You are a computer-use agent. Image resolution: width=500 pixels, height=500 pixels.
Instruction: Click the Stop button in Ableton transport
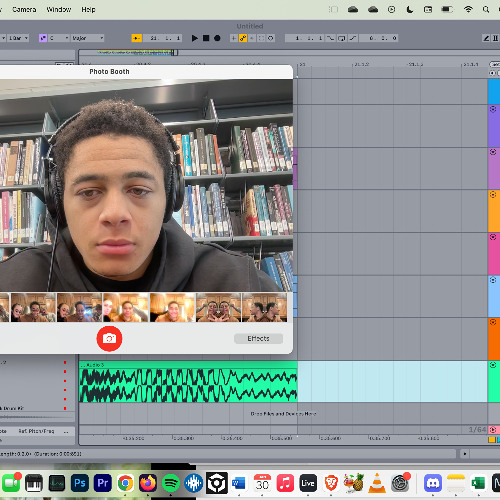click(x=206, y=38)
